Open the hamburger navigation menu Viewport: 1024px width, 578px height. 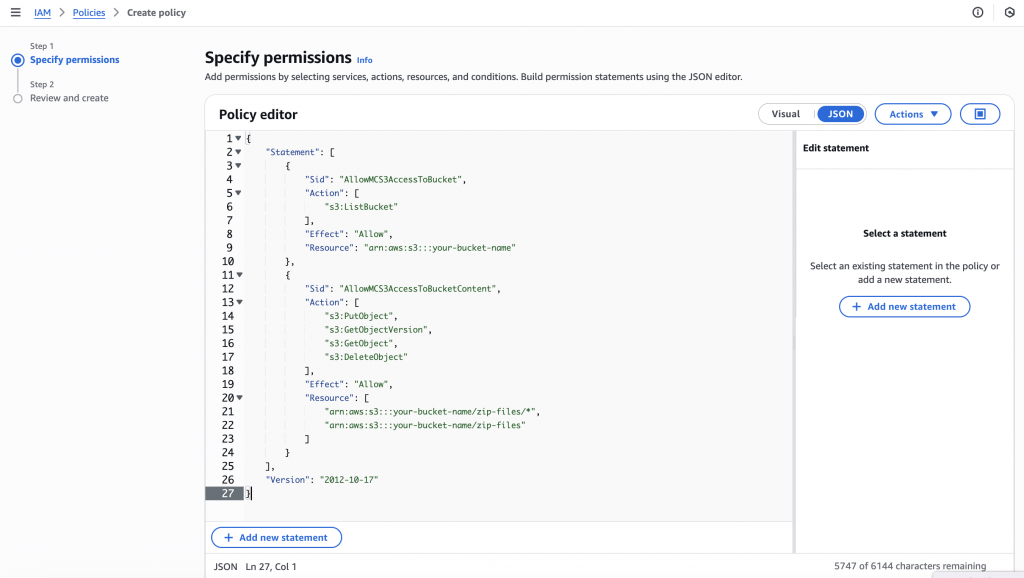tap(16, 12)
